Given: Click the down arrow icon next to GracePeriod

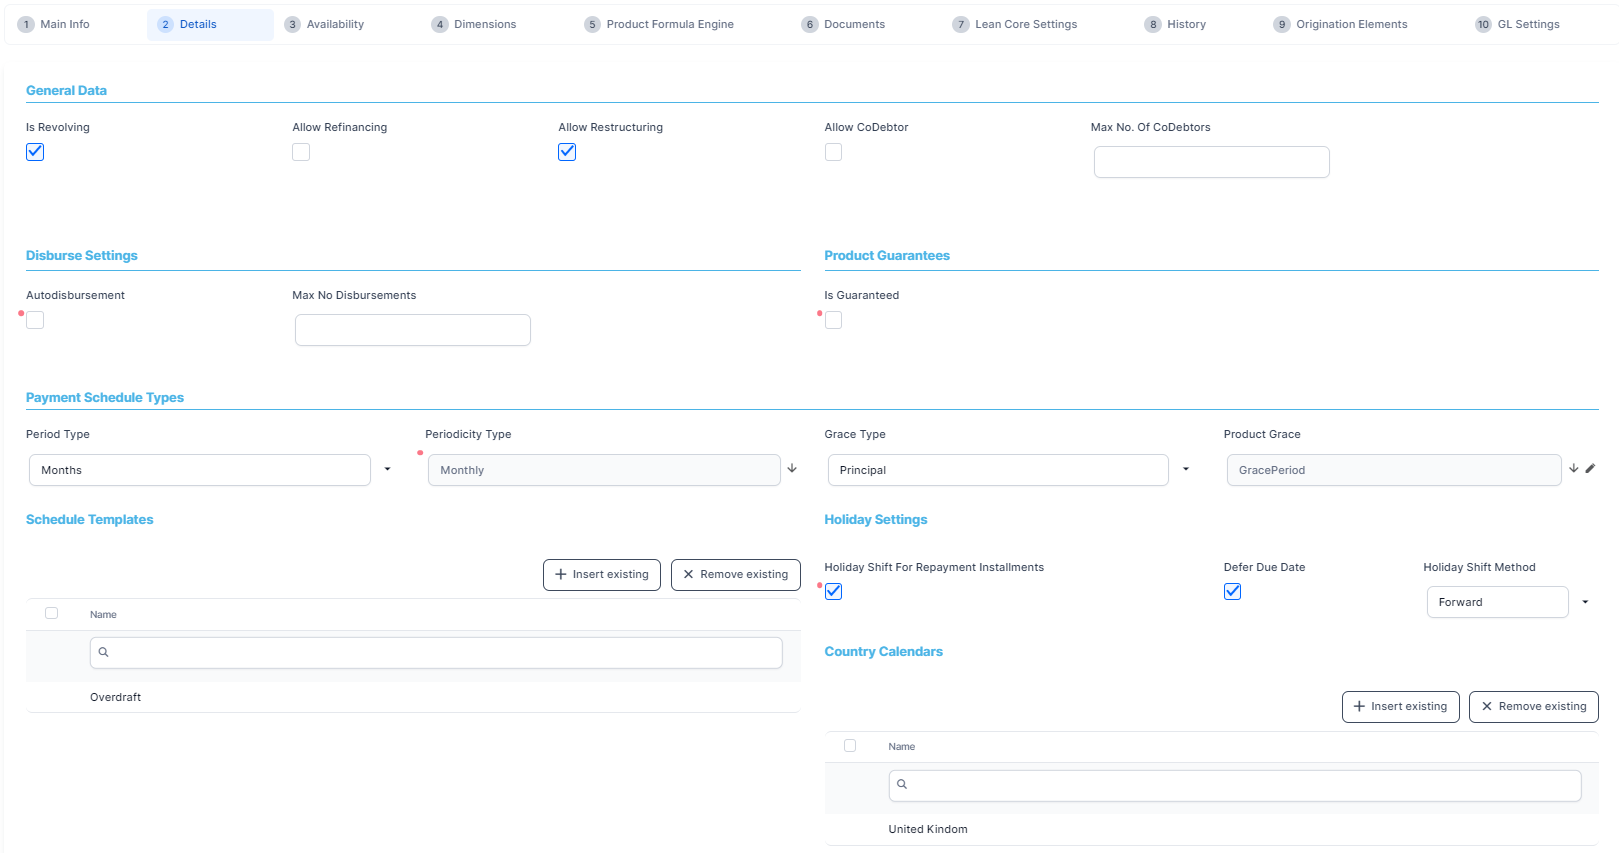Looking at the screenshot, I should 1573,468.
